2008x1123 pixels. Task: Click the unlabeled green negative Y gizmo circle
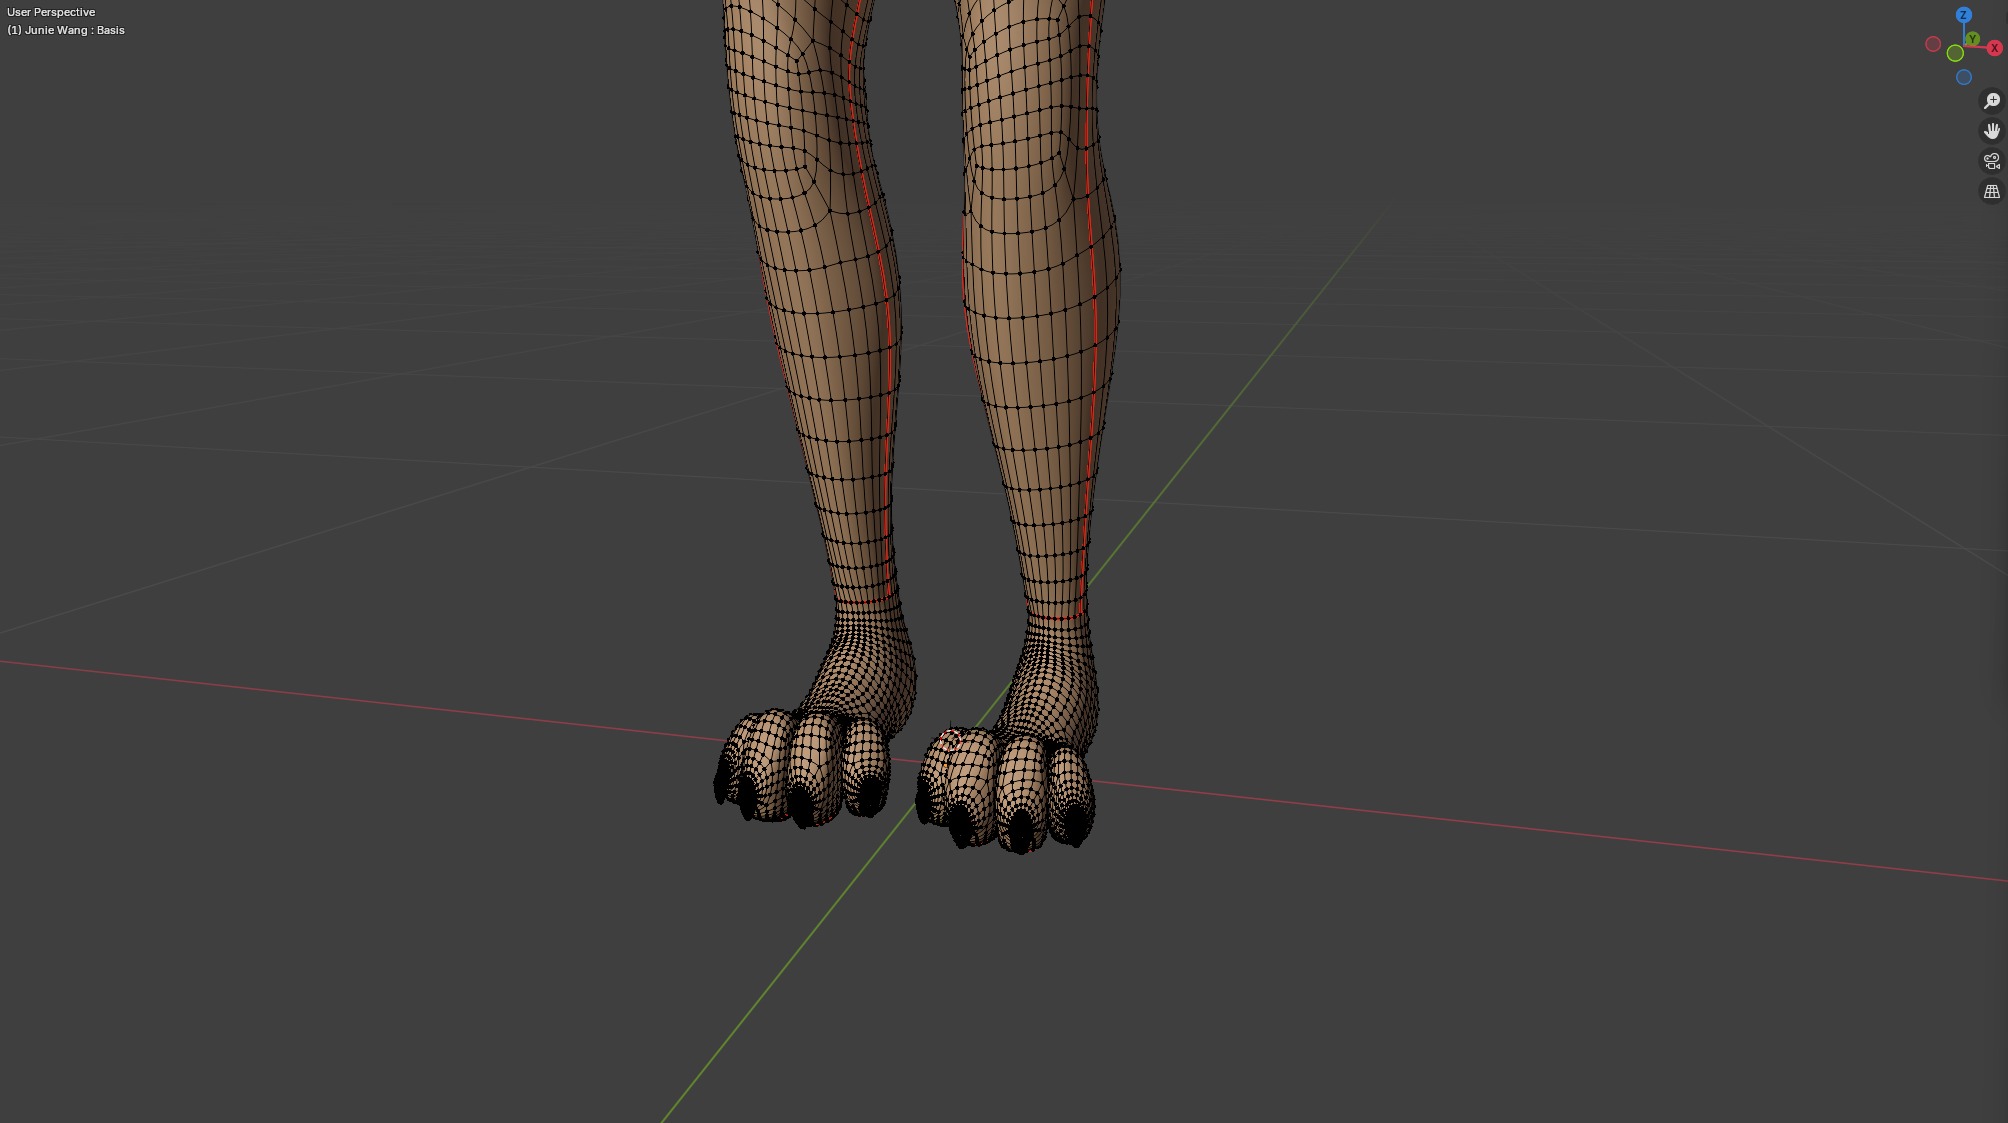pos(1955,53)
